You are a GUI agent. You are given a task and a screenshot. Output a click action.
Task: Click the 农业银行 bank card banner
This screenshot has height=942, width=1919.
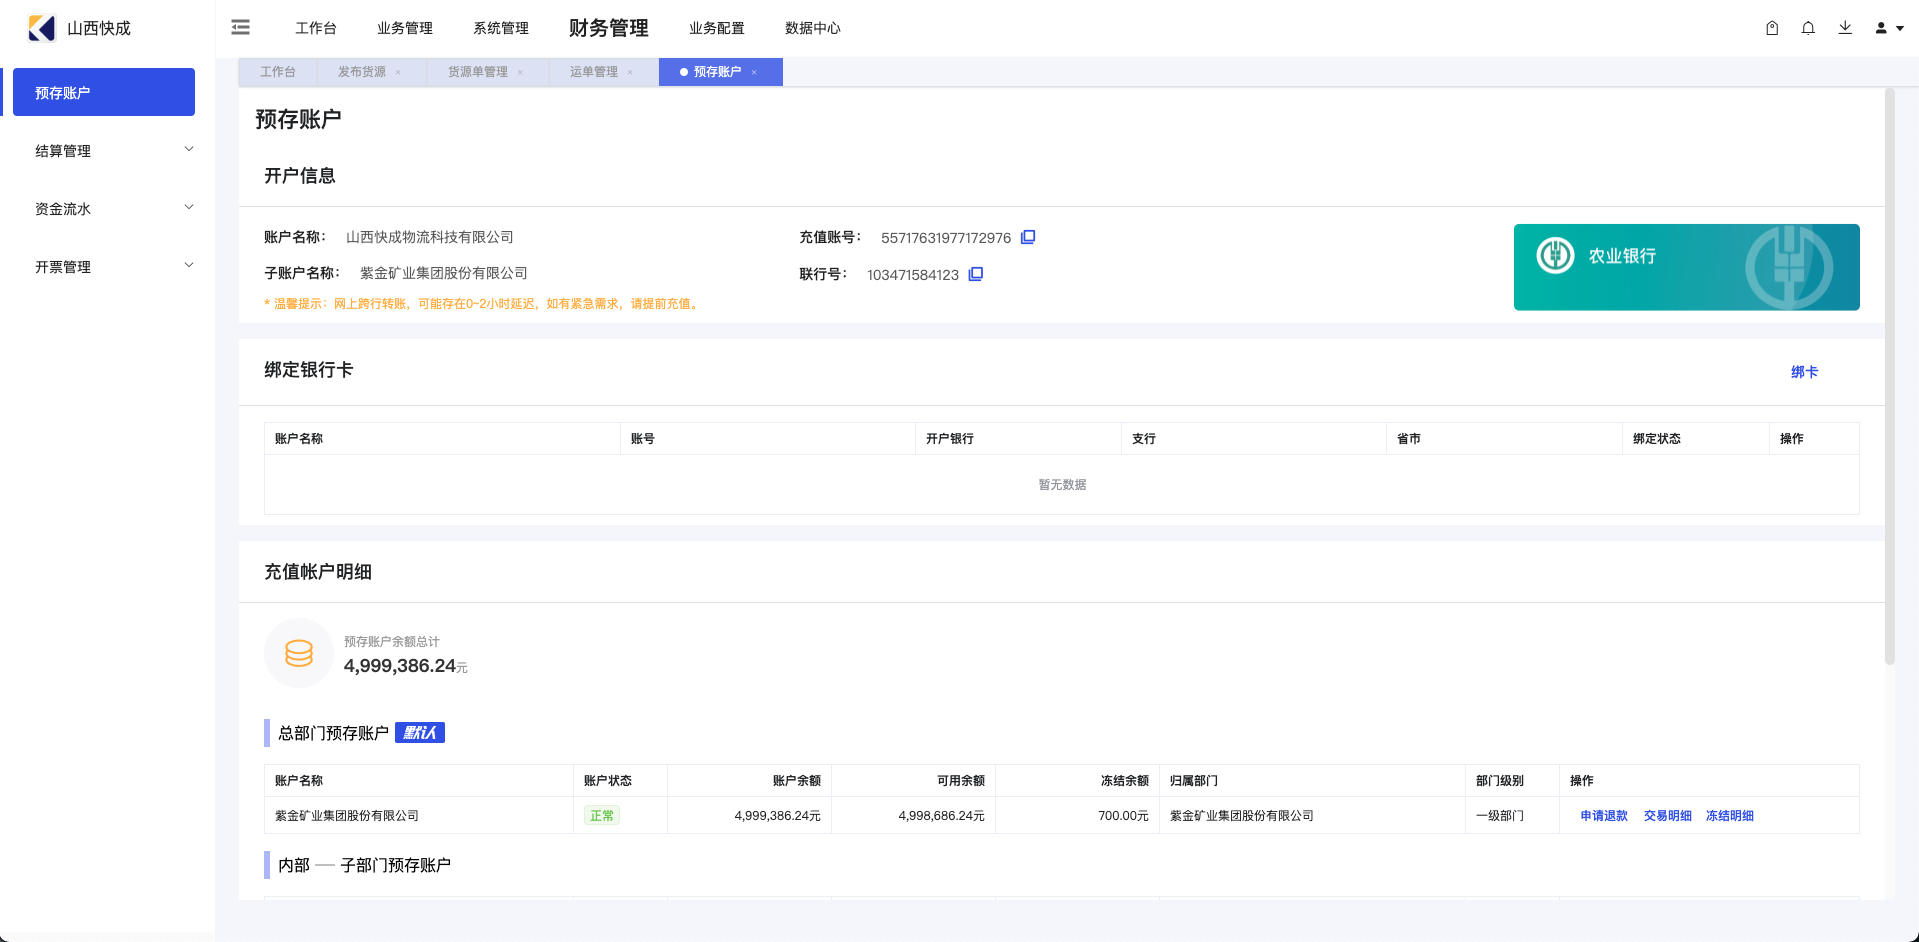click(x=1687, y=267)
